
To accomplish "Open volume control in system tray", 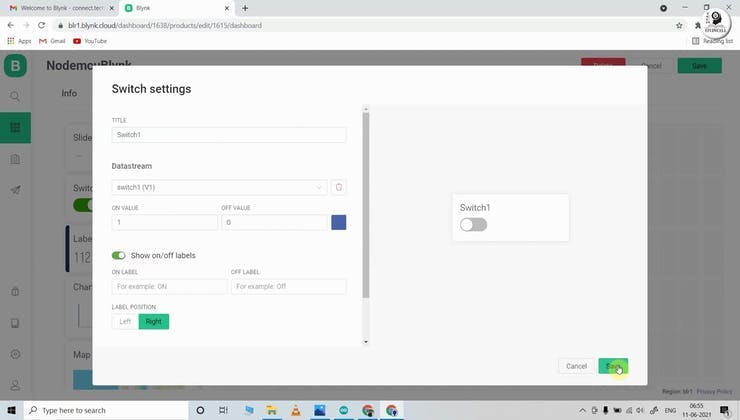I will coord(640,411).
